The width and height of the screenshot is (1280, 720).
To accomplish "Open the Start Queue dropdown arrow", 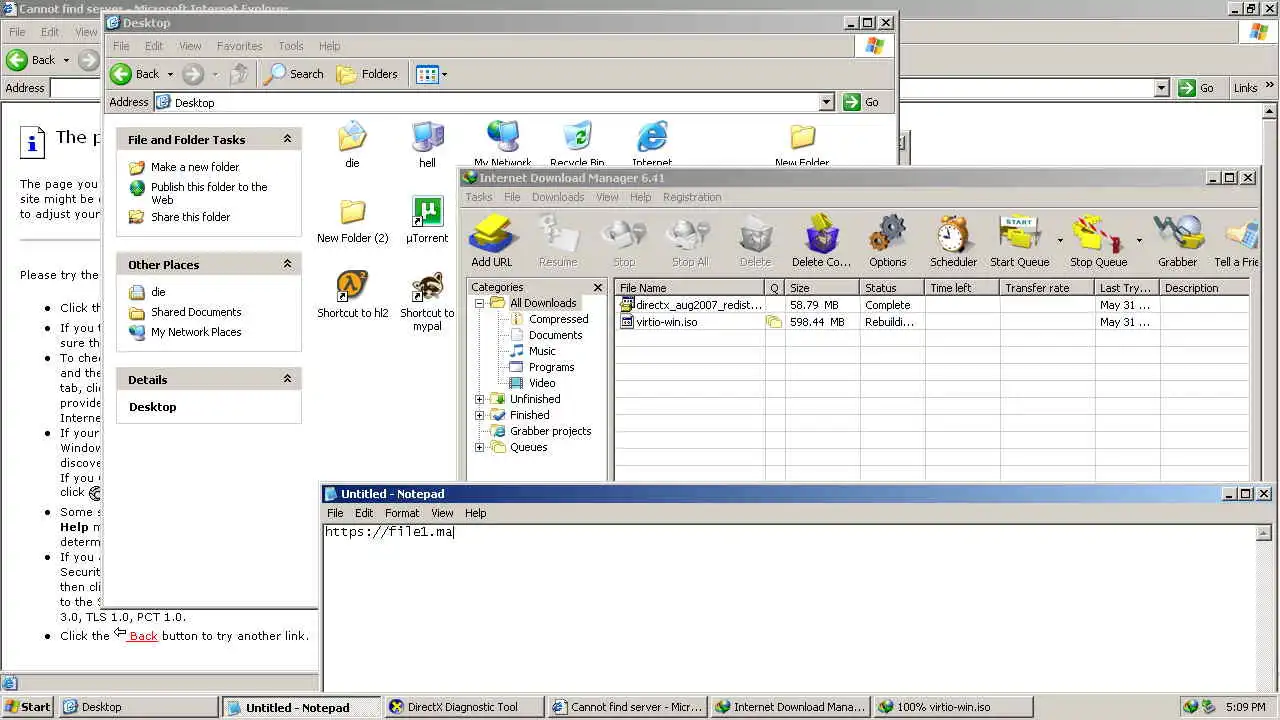I will coord(1060,240).
